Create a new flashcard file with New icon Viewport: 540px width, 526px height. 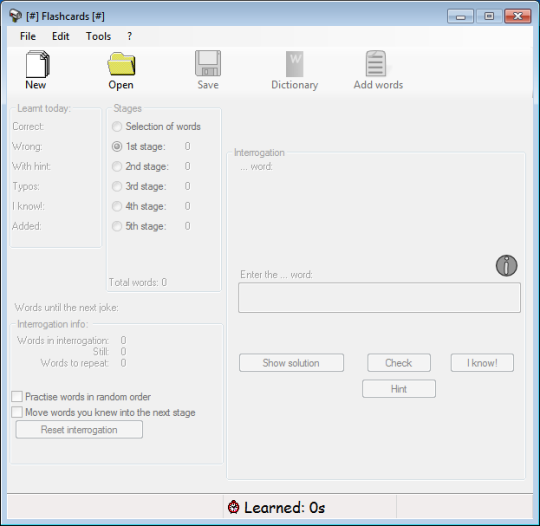point(37,64)
